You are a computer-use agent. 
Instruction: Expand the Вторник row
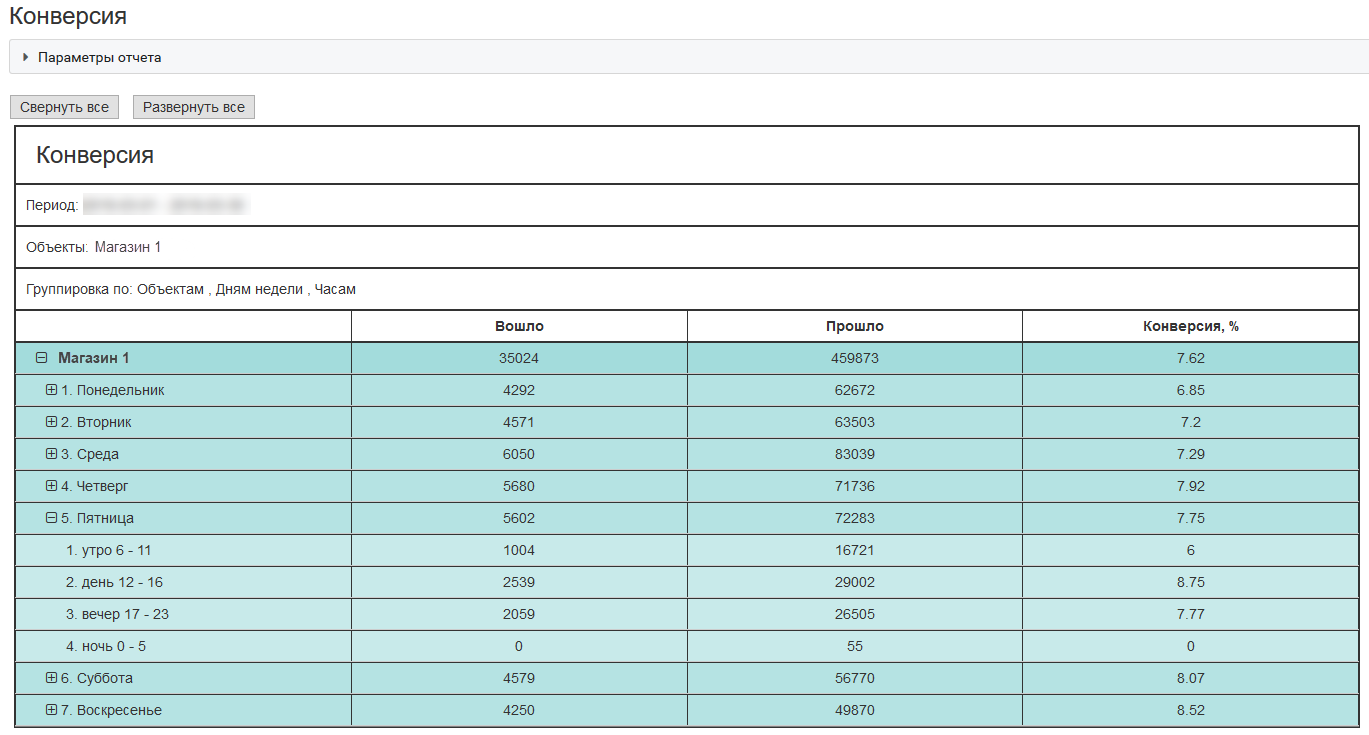click(x=51, y=422)
